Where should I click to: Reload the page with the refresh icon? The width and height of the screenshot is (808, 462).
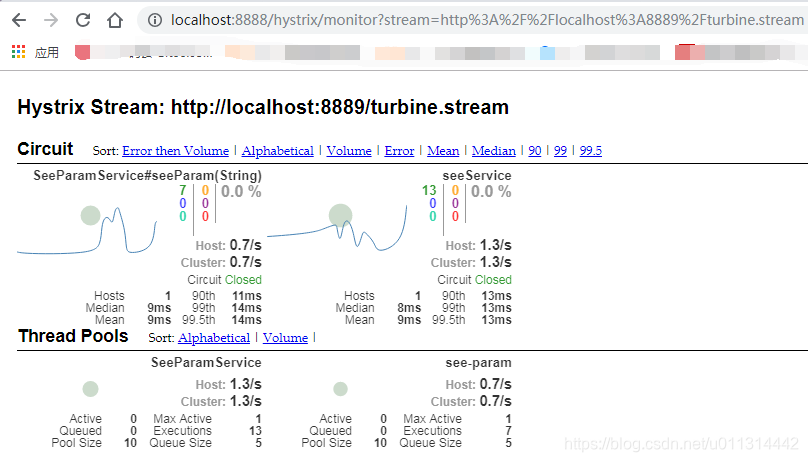(x=83, y=20)
